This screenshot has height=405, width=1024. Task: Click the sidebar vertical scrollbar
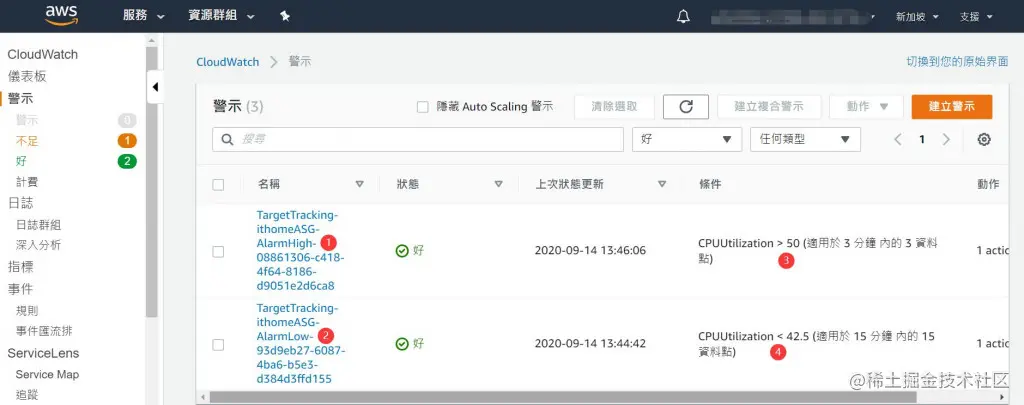tap(152, 180)
